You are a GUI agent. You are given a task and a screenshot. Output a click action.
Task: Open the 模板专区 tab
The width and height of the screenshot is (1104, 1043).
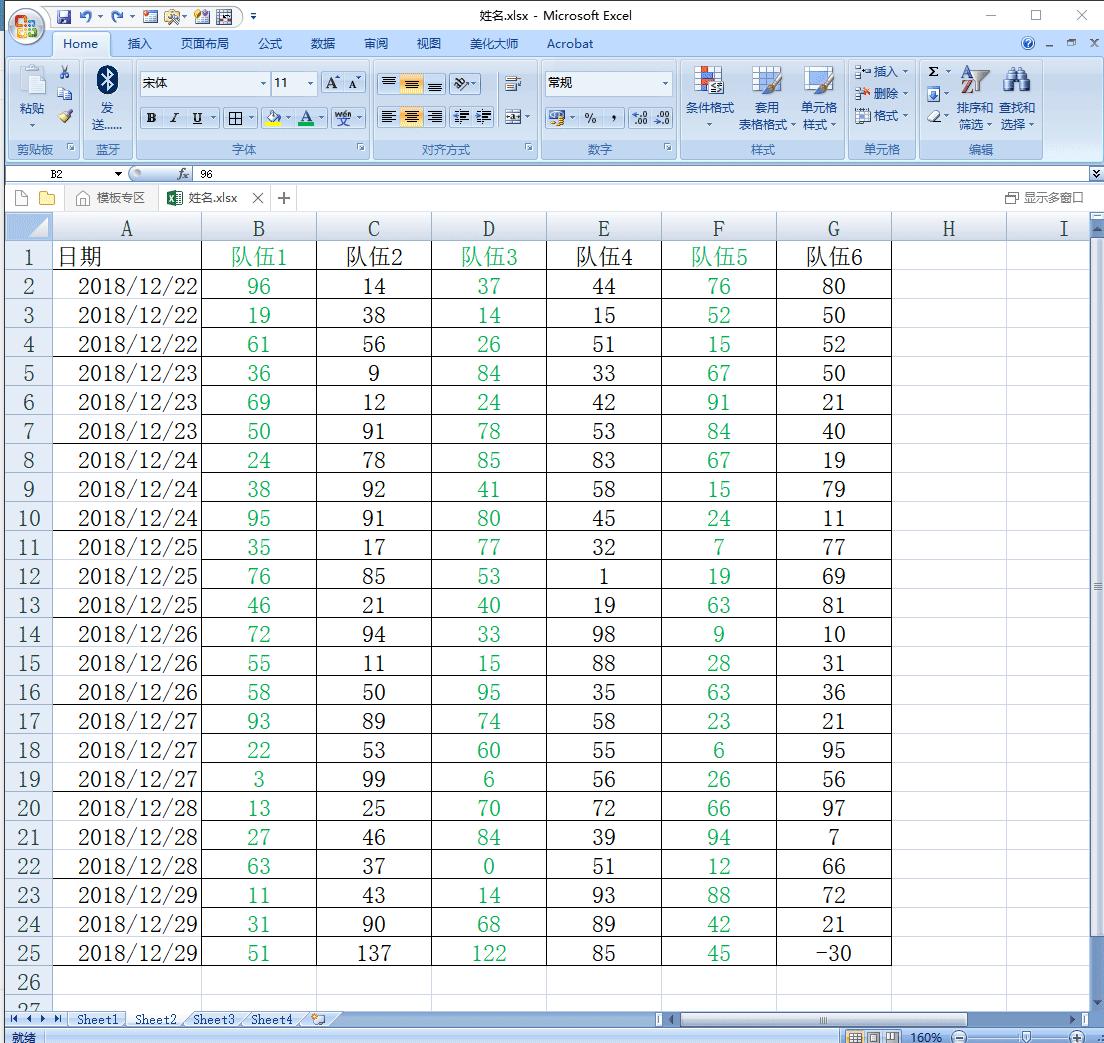(111, 198)
